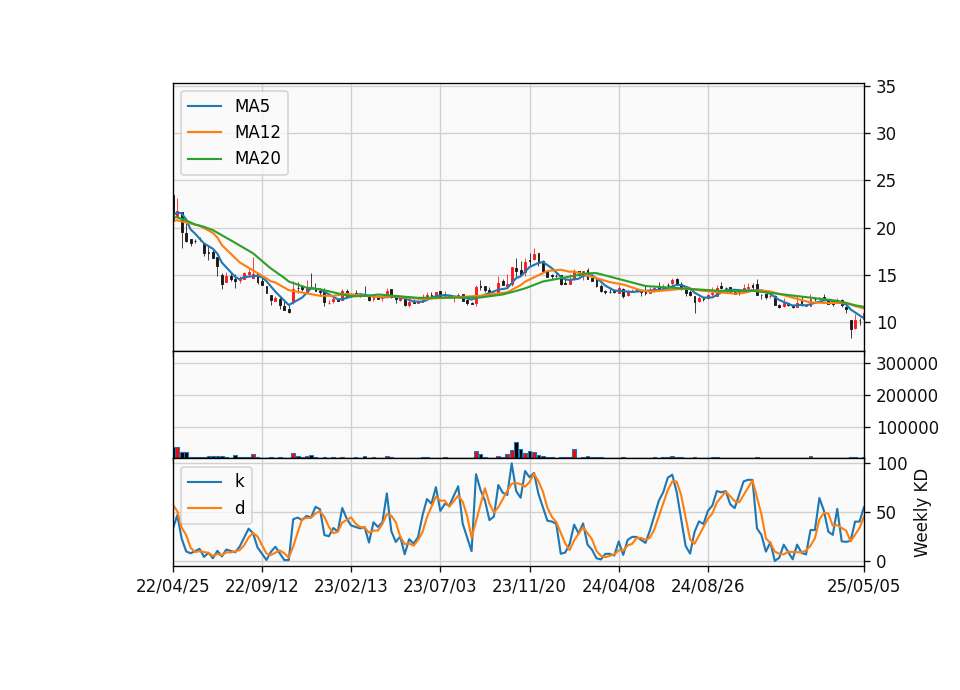Image resolution: width=960 pixels, height=690 pixels.
Task: Click the 22/09/12 date tick label
Action: (261, 586)
